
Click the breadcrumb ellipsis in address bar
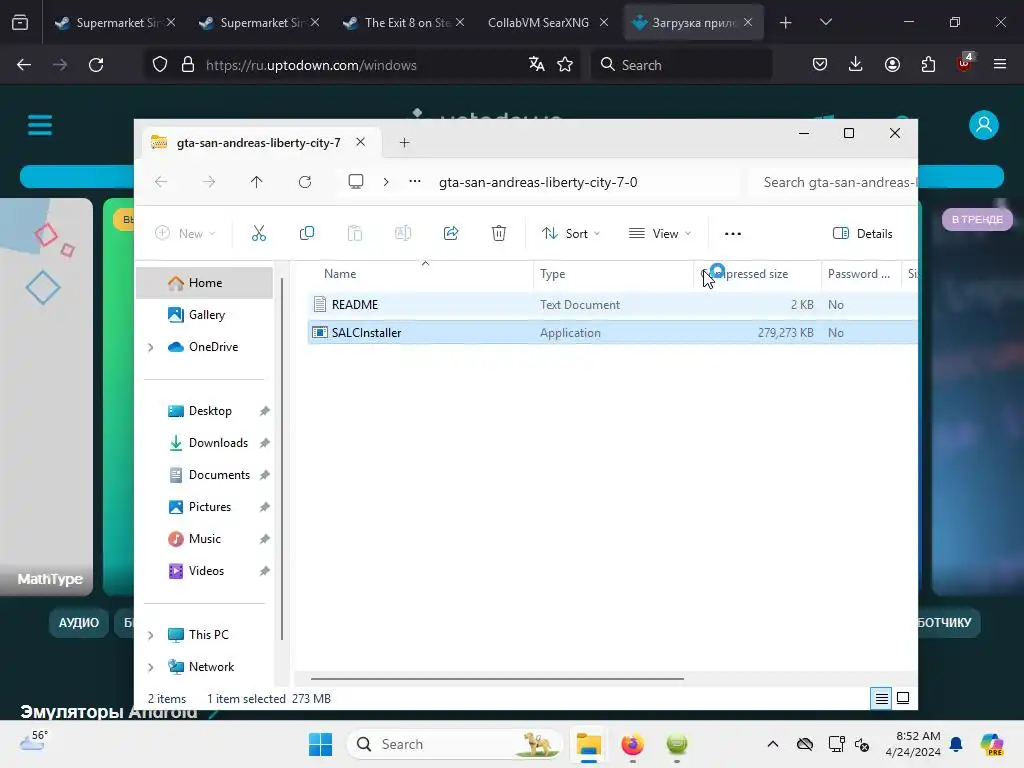click(x=415, y=182)
